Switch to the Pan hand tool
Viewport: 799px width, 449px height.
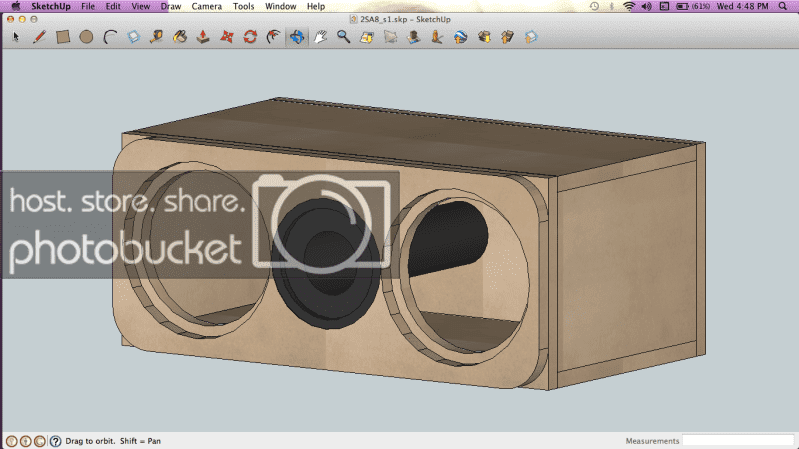[x=320, y=37]
